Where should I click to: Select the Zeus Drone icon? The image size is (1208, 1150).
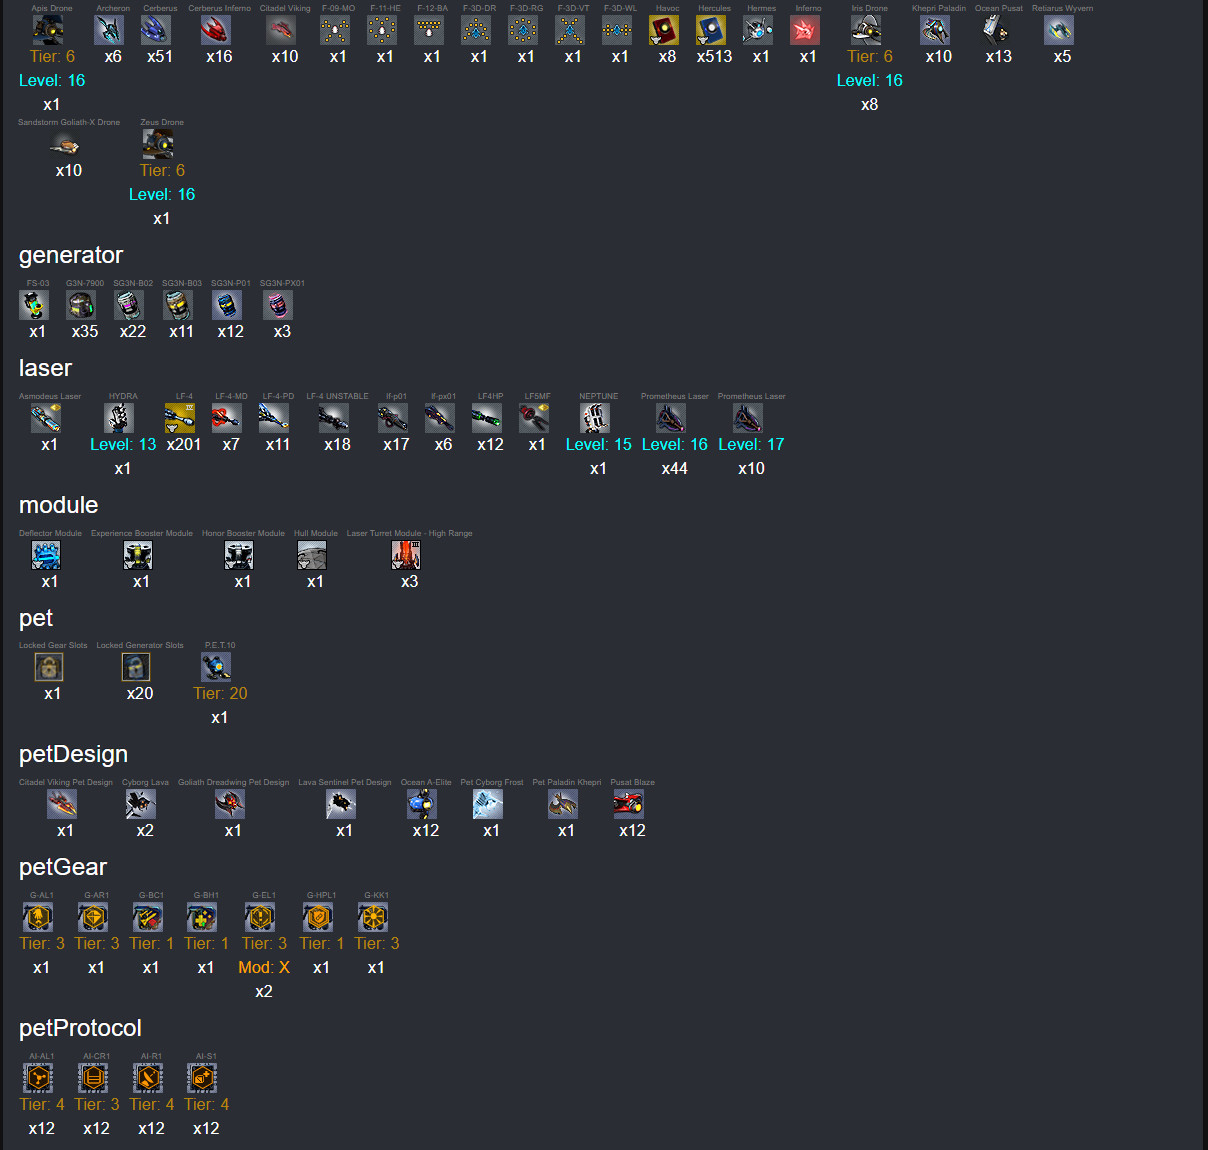(x=158, y=144)
